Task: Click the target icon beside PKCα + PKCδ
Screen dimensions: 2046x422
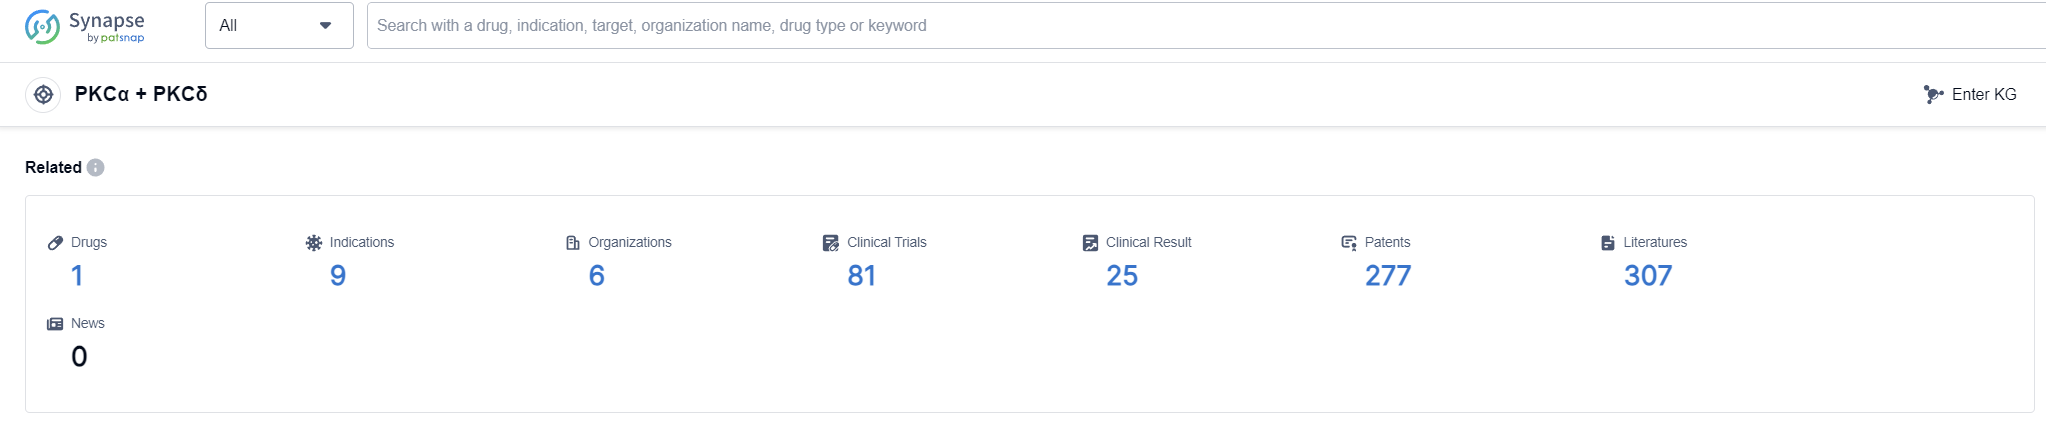Action: click(43, 95)
